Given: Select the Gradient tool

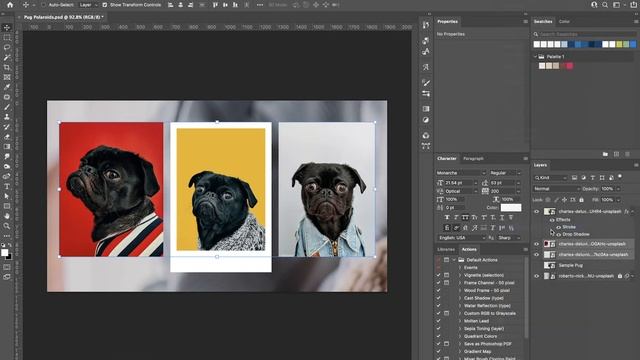Looking at the screenshot, I should 7,147.
